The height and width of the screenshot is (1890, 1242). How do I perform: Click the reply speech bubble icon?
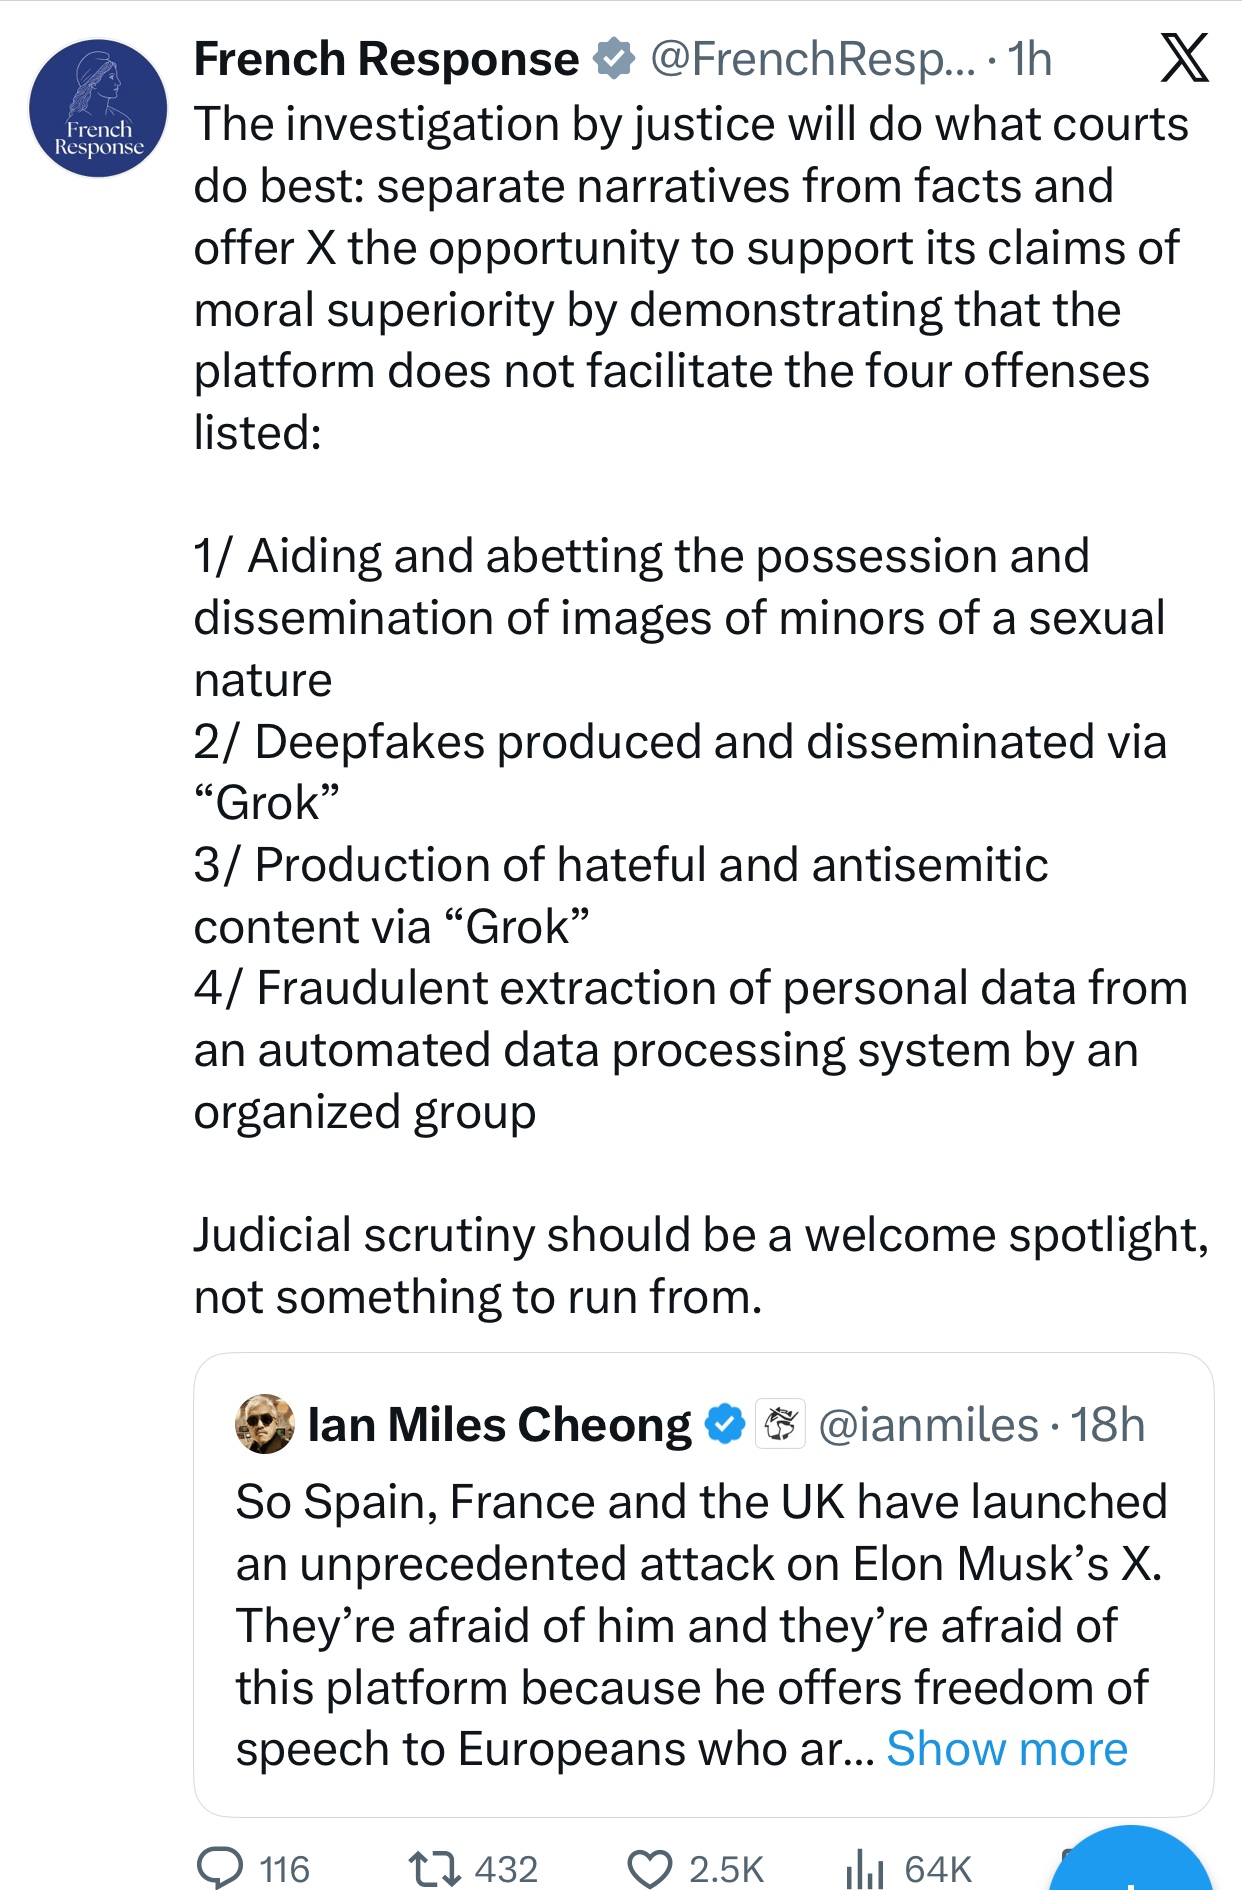pos(220,1867)
